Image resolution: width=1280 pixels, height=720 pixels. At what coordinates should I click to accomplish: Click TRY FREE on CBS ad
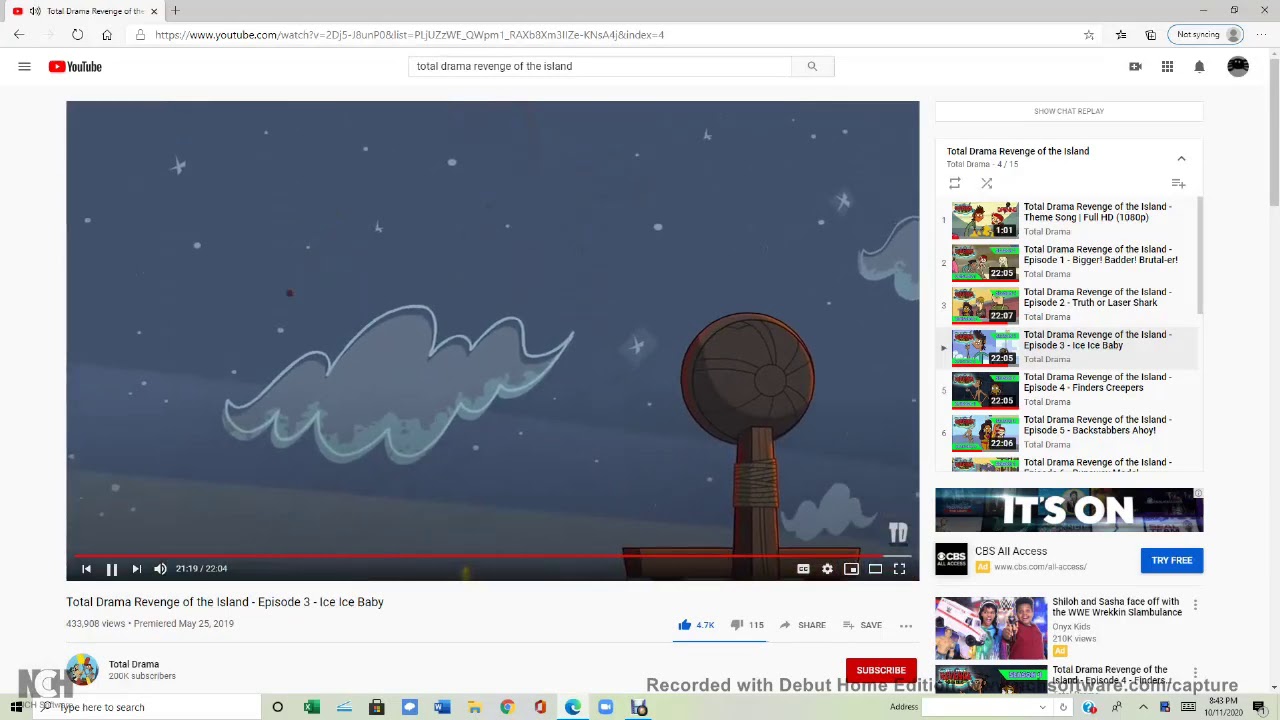pyautogui.click(x=1171, y=560)
